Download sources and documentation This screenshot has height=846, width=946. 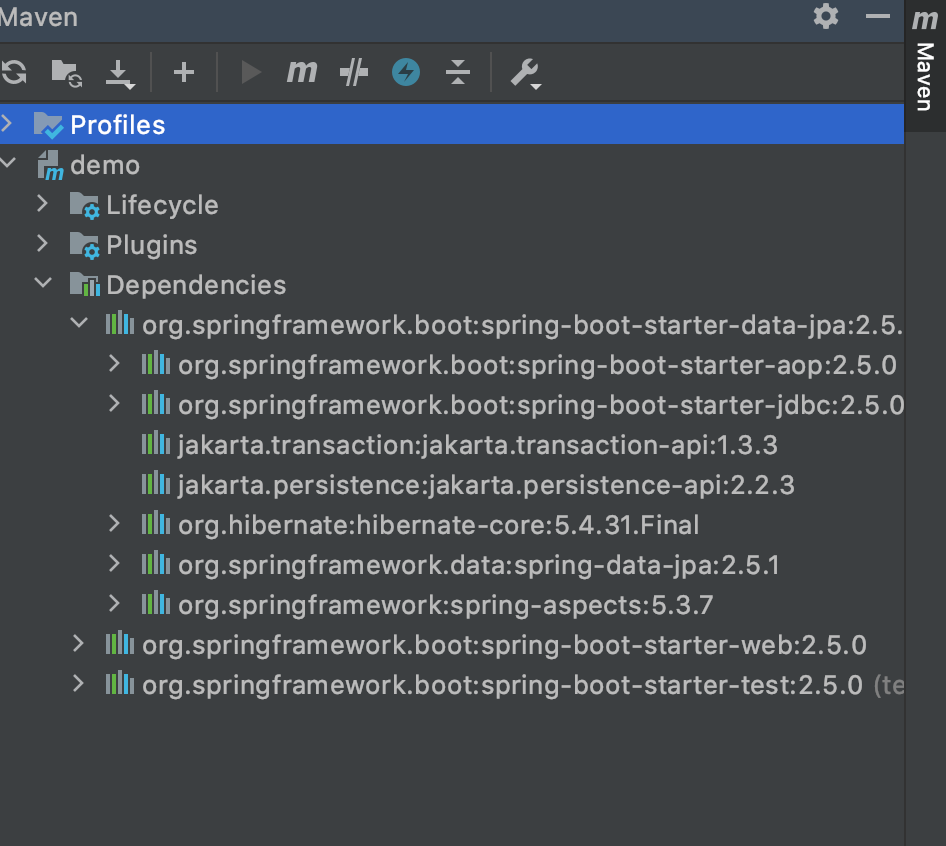click(x=120, y=72)
